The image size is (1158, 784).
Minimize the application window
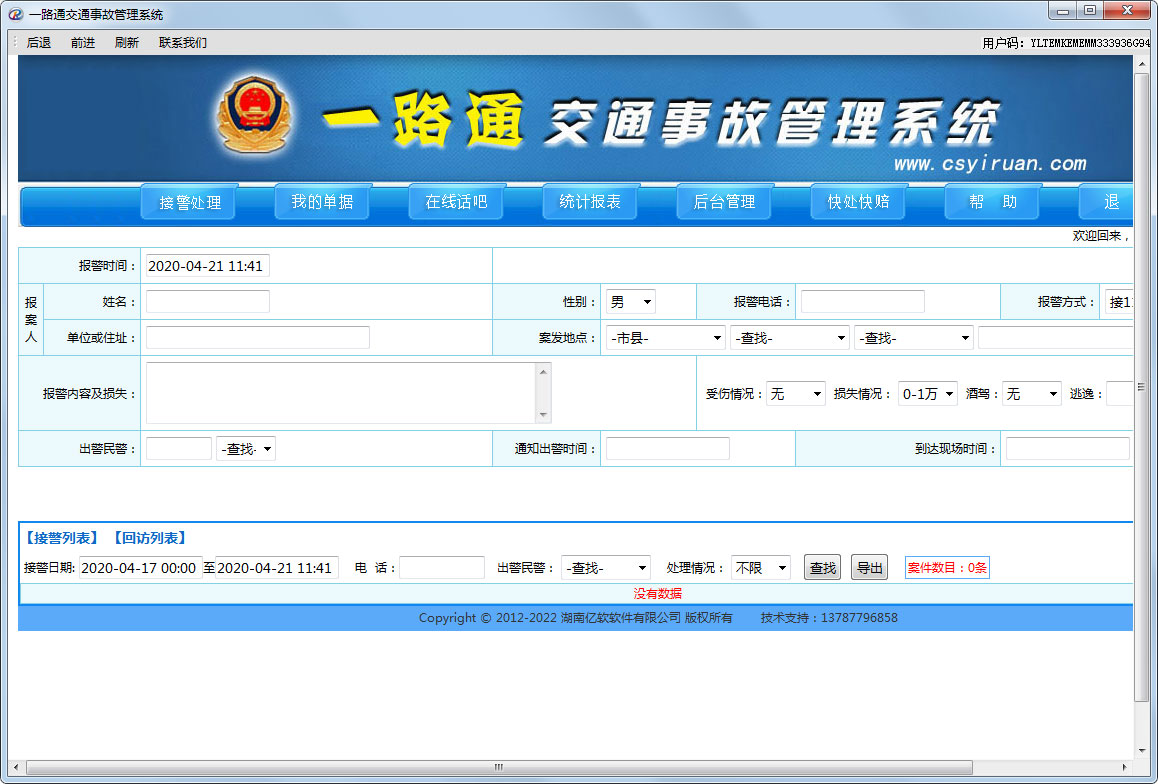1063,11
